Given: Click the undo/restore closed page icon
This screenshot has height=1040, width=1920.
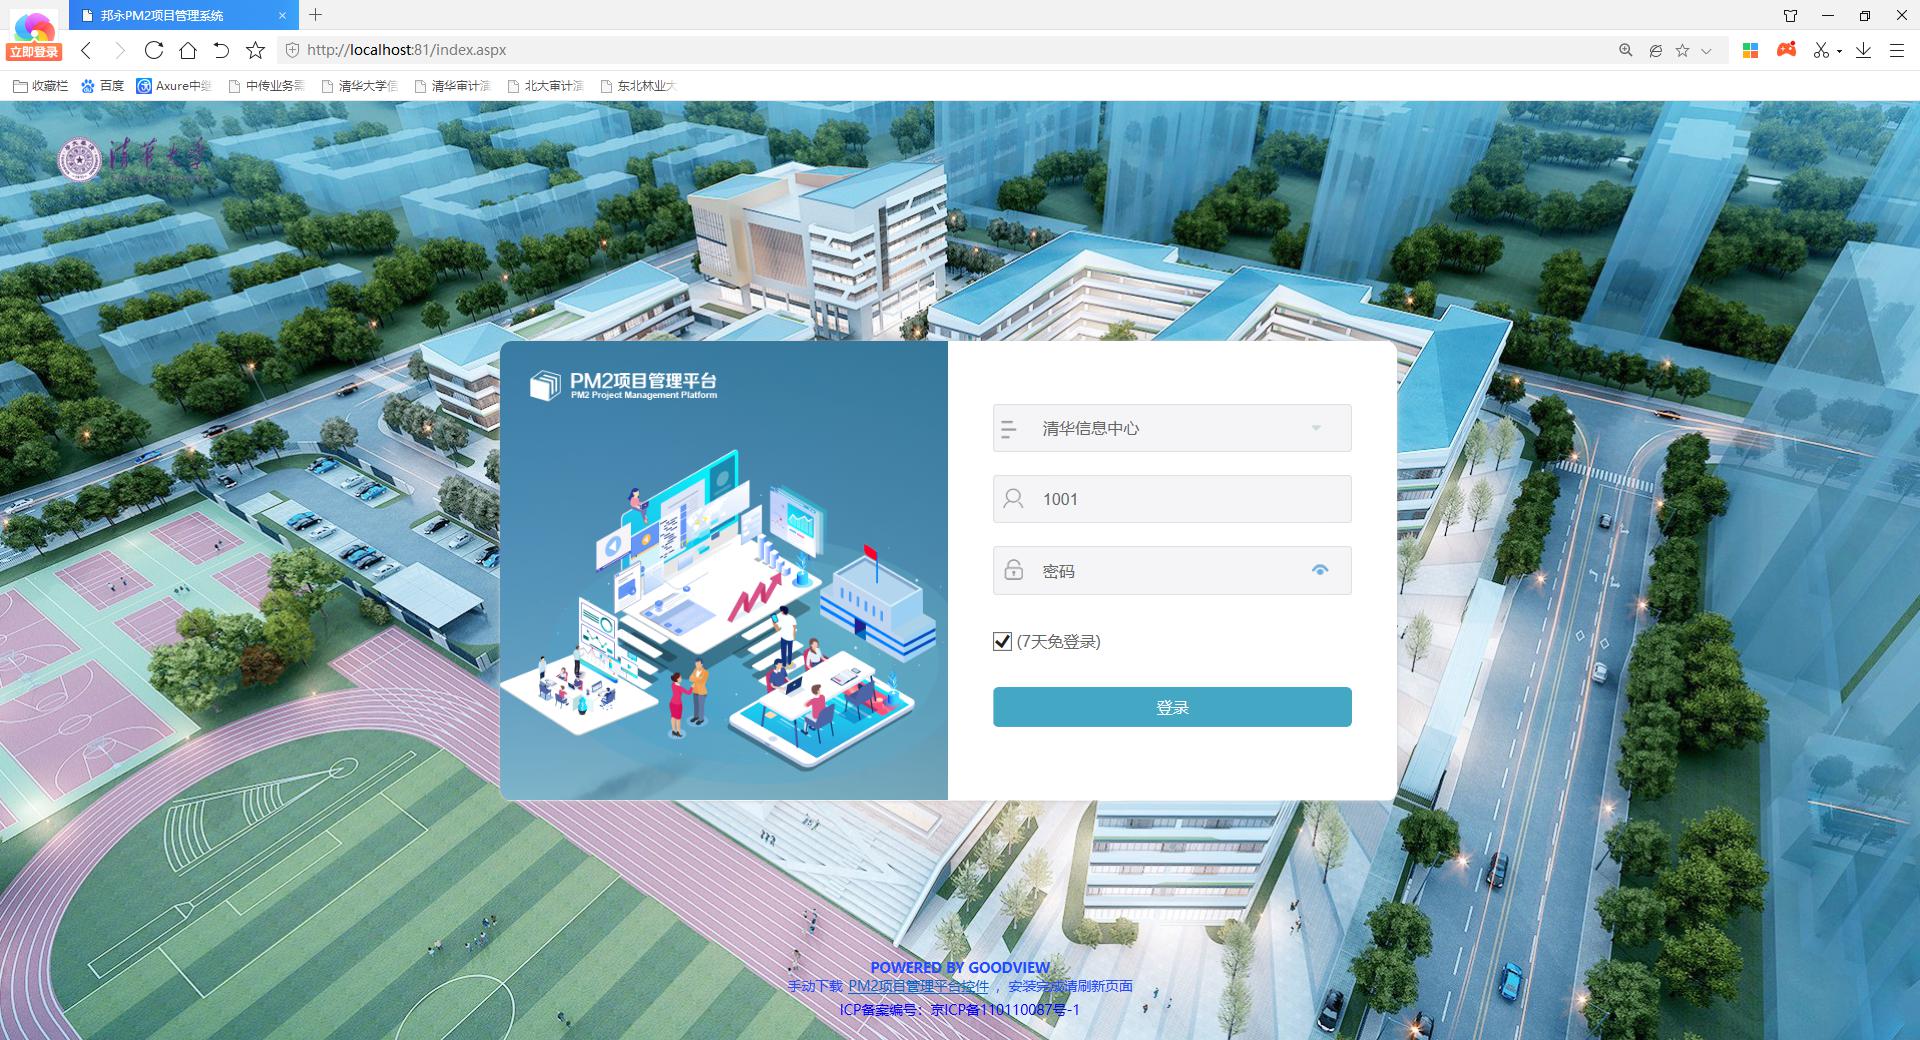Looking at the screenshot, I should point(221,50).
